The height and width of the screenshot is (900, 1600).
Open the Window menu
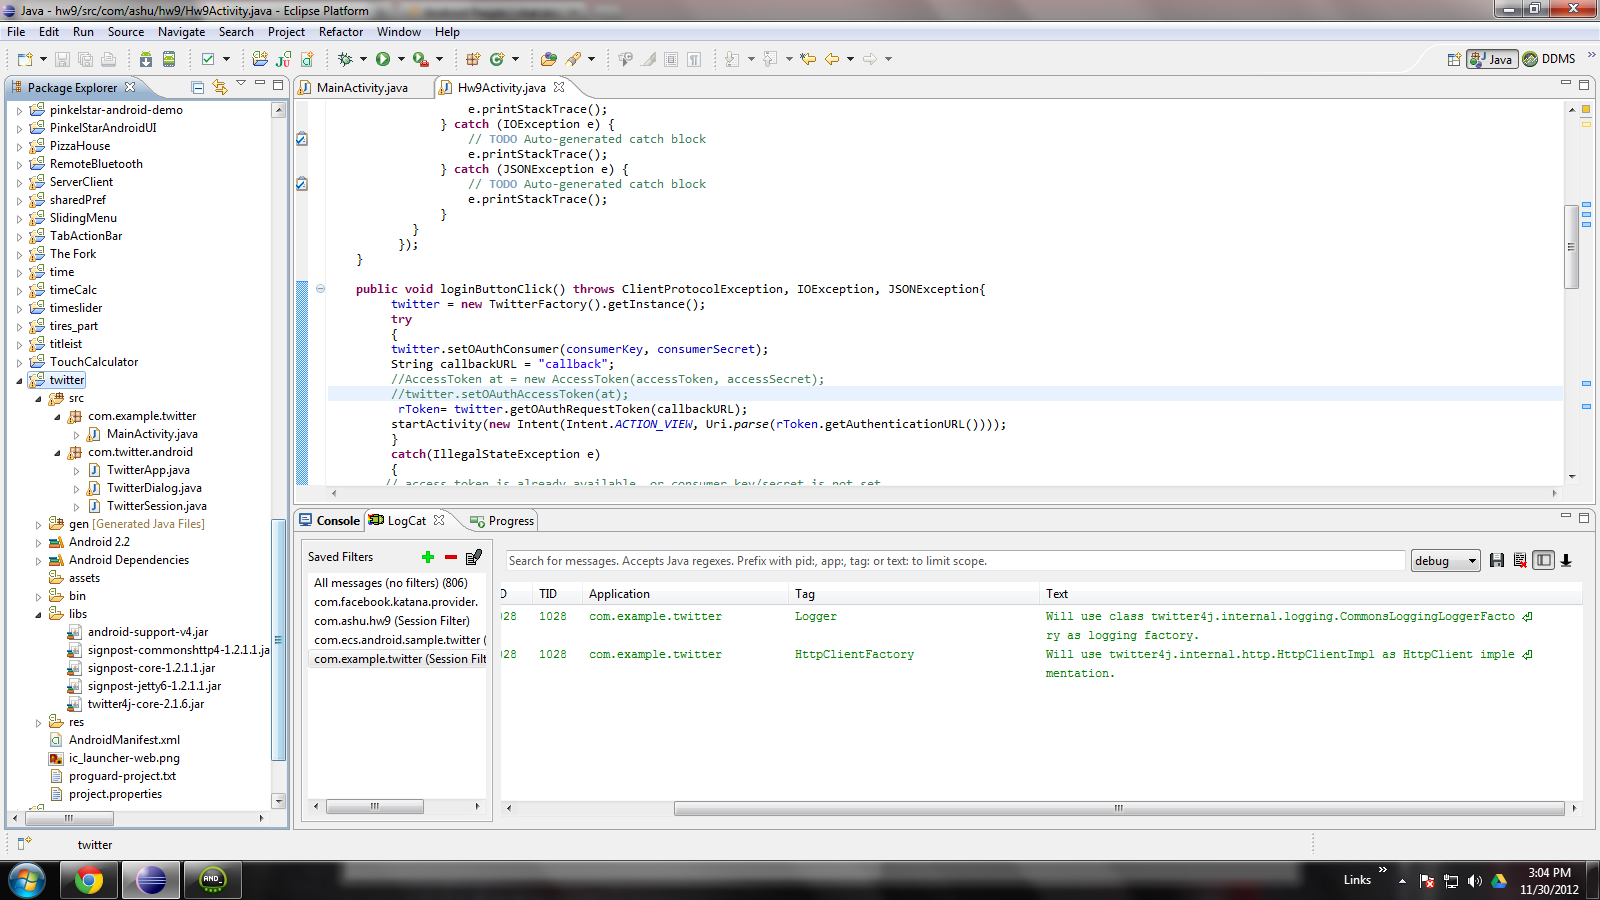[x=398, y=32]
